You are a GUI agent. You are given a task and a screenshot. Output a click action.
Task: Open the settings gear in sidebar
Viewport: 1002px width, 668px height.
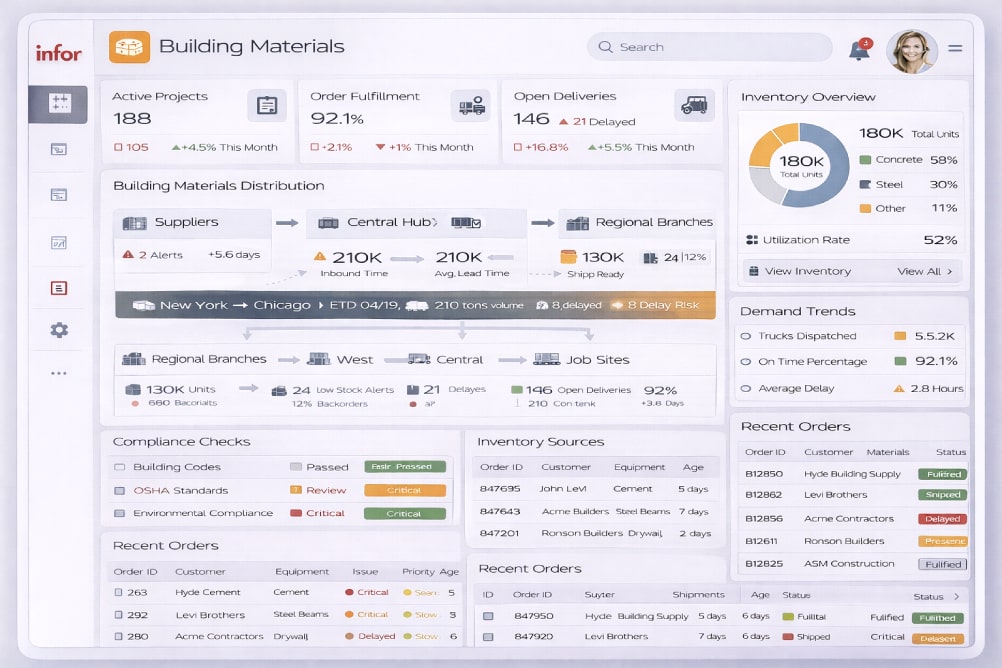click(59, 330)
